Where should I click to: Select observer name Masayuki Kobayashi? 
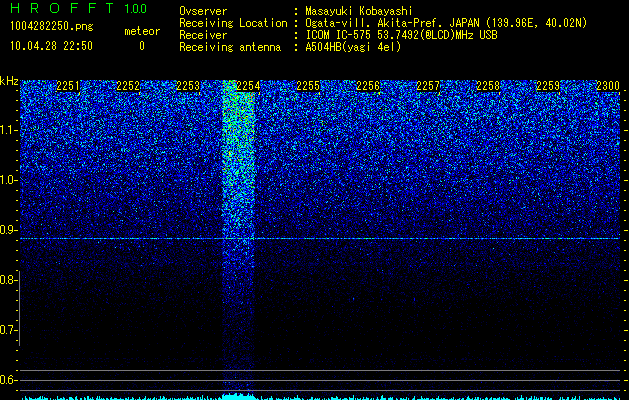coord(359,11)
